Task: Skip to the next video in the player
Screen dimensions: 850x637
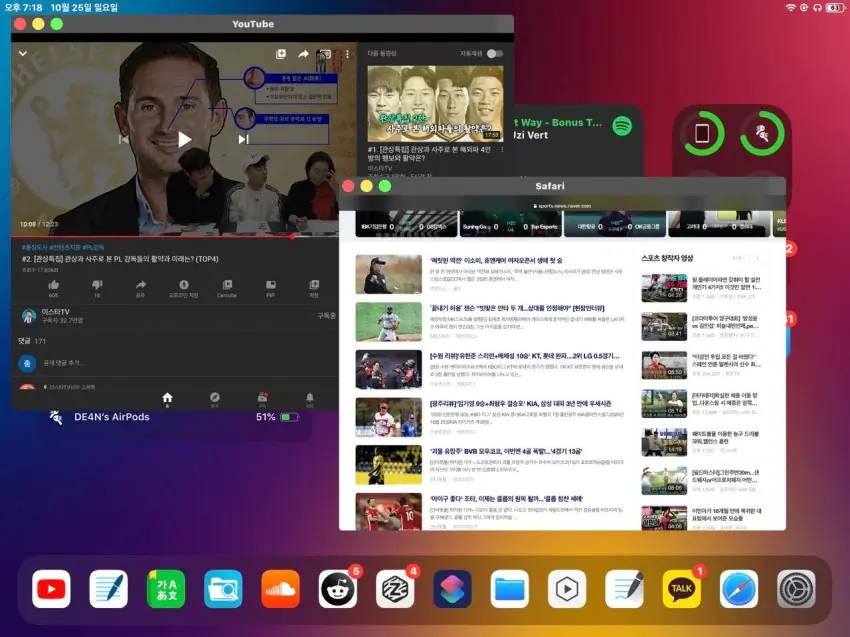Action: (x=243, y=139)
